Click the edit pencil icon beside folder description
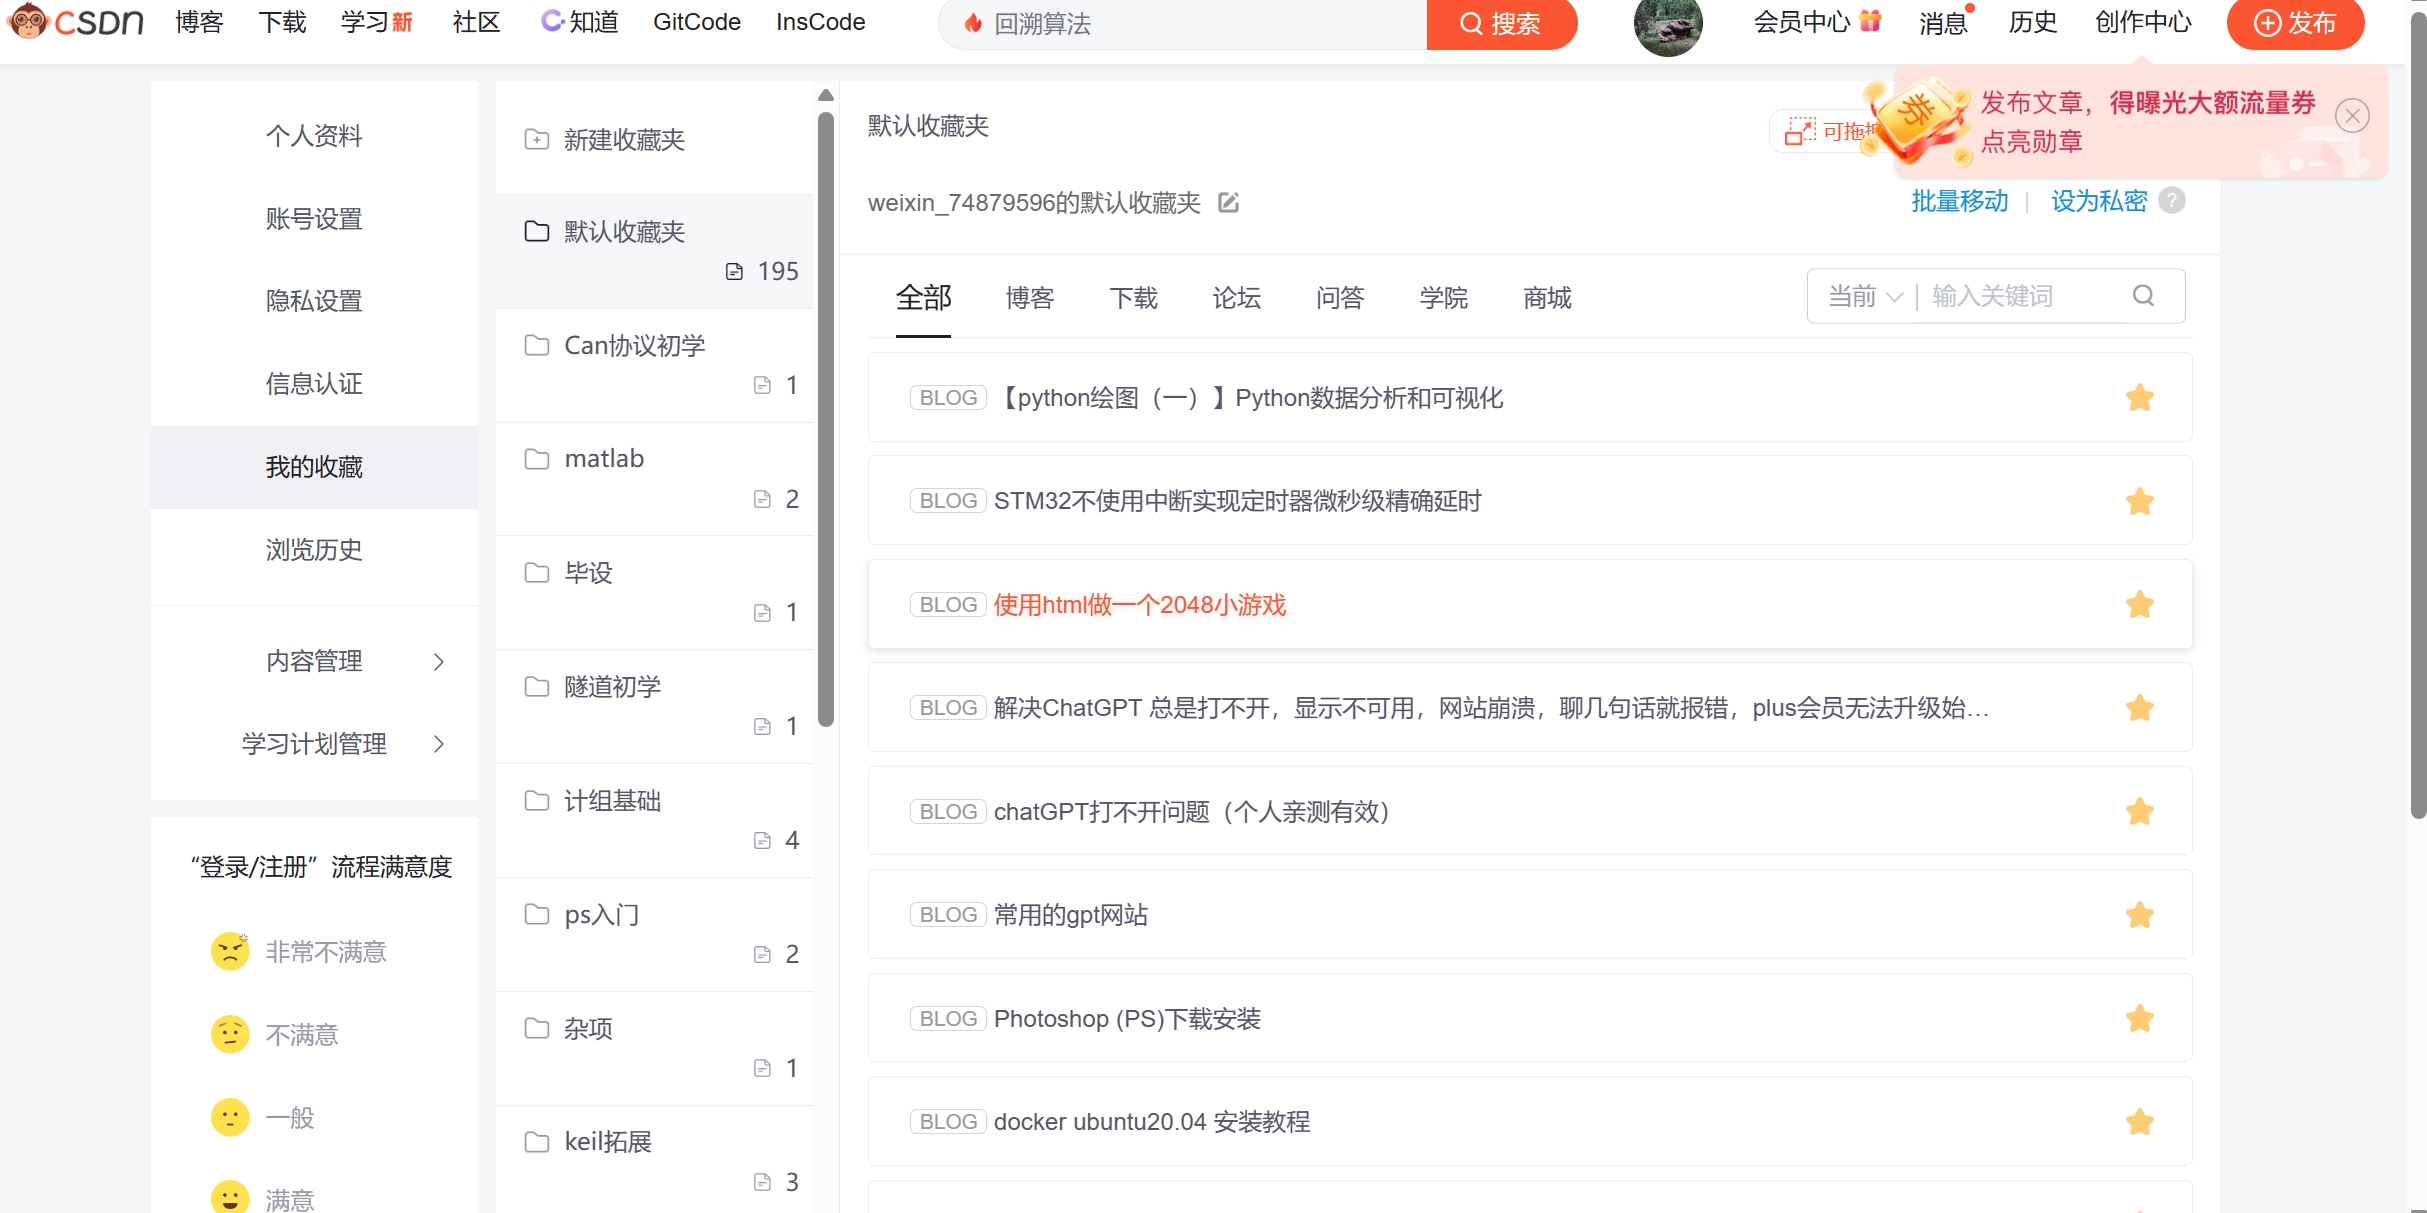This screenshot has height=1213, width=2427. [x=1228, y=203]
